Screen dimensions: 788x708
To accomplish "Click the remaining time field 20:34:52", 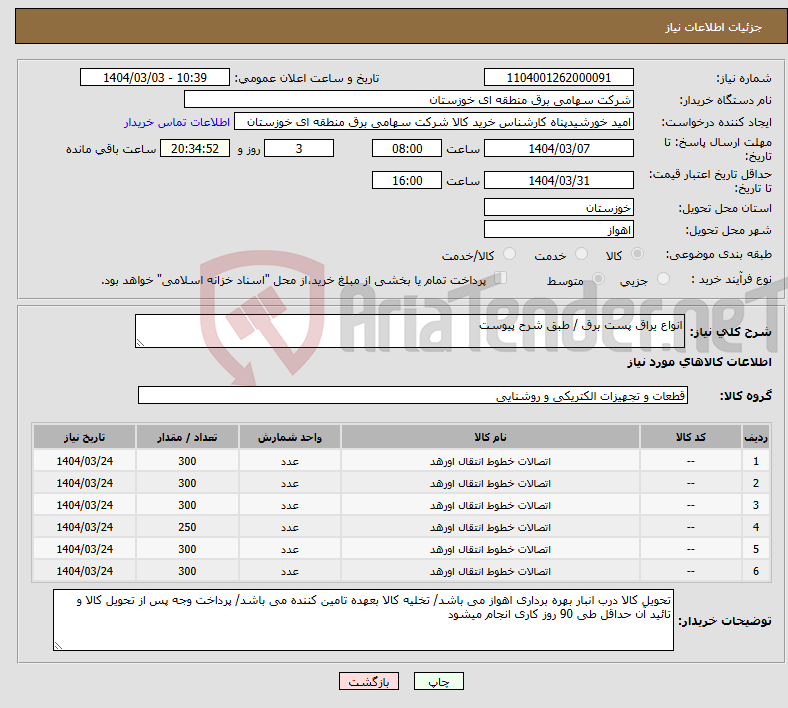I will (x=195, y=149).
